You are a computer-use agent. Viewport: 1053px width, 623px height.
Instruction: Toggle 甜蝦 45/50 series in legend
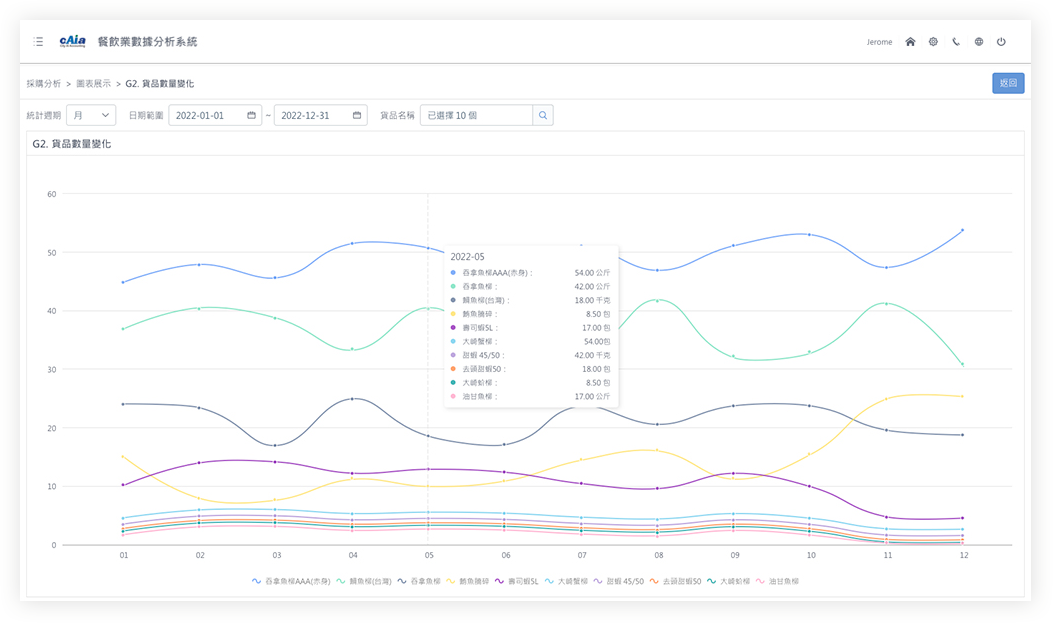pos(619,581)
